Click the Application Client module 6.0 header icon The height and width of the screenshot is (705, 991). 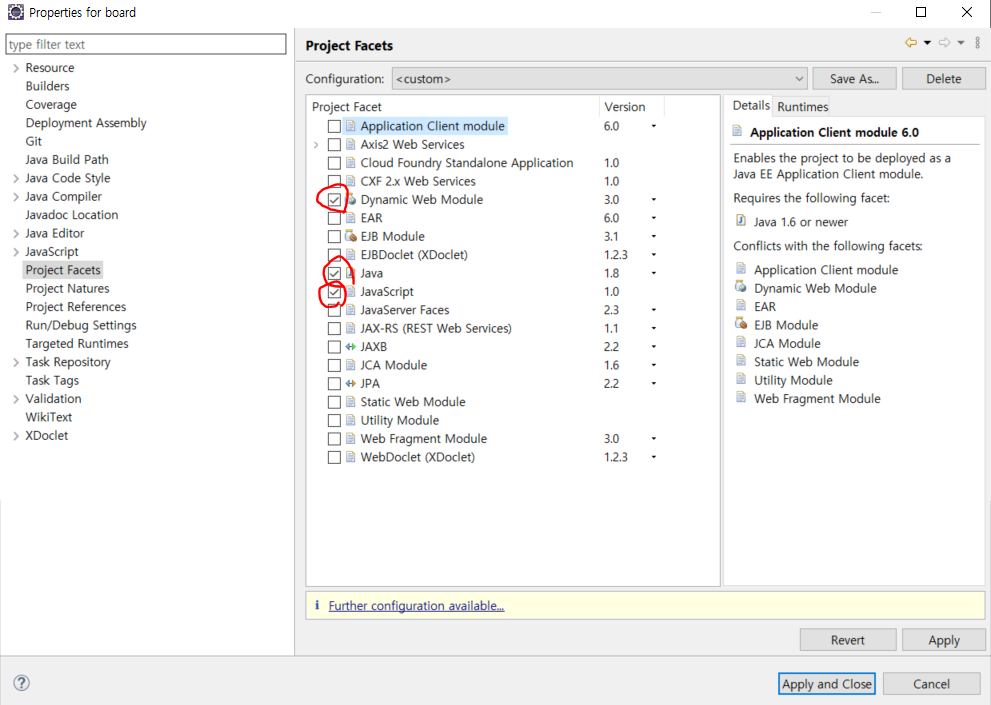[x=738, y=132]
